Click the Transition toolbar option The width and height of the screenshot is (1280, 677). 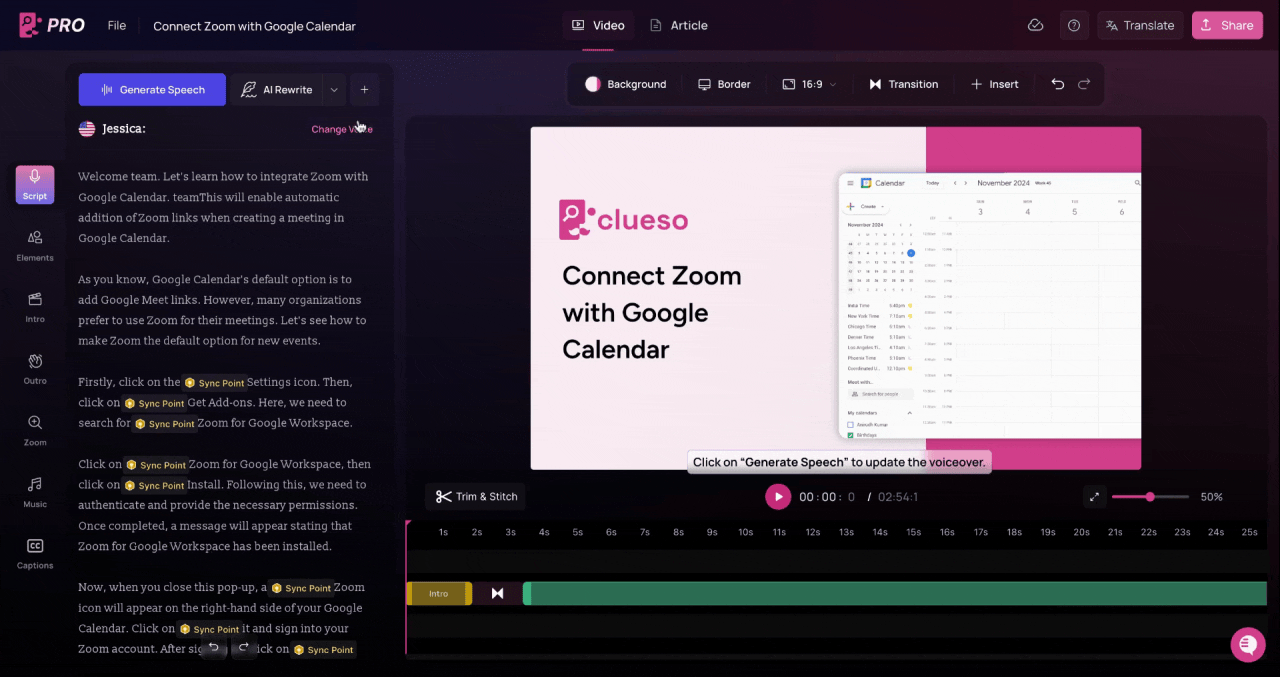(903, 84)
